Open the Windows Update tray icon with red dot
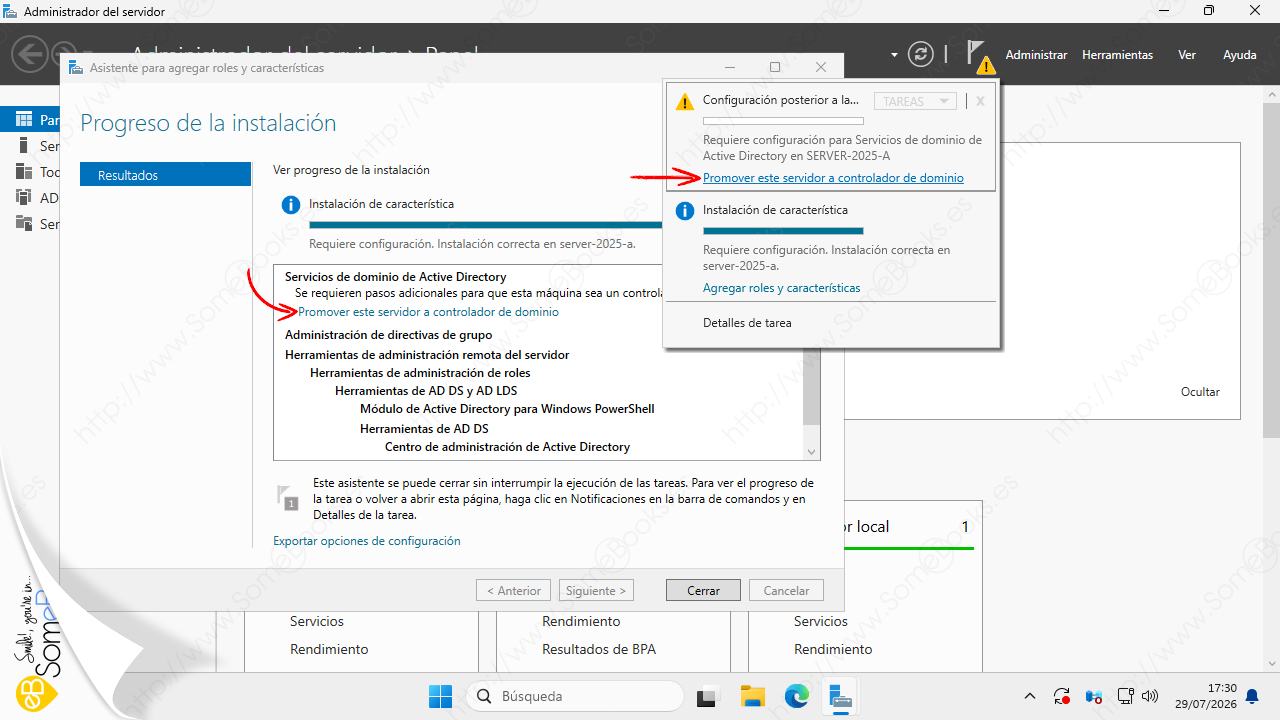Image resolution: width=1280 pixels, height=720 pixels. click(1062, 696)
